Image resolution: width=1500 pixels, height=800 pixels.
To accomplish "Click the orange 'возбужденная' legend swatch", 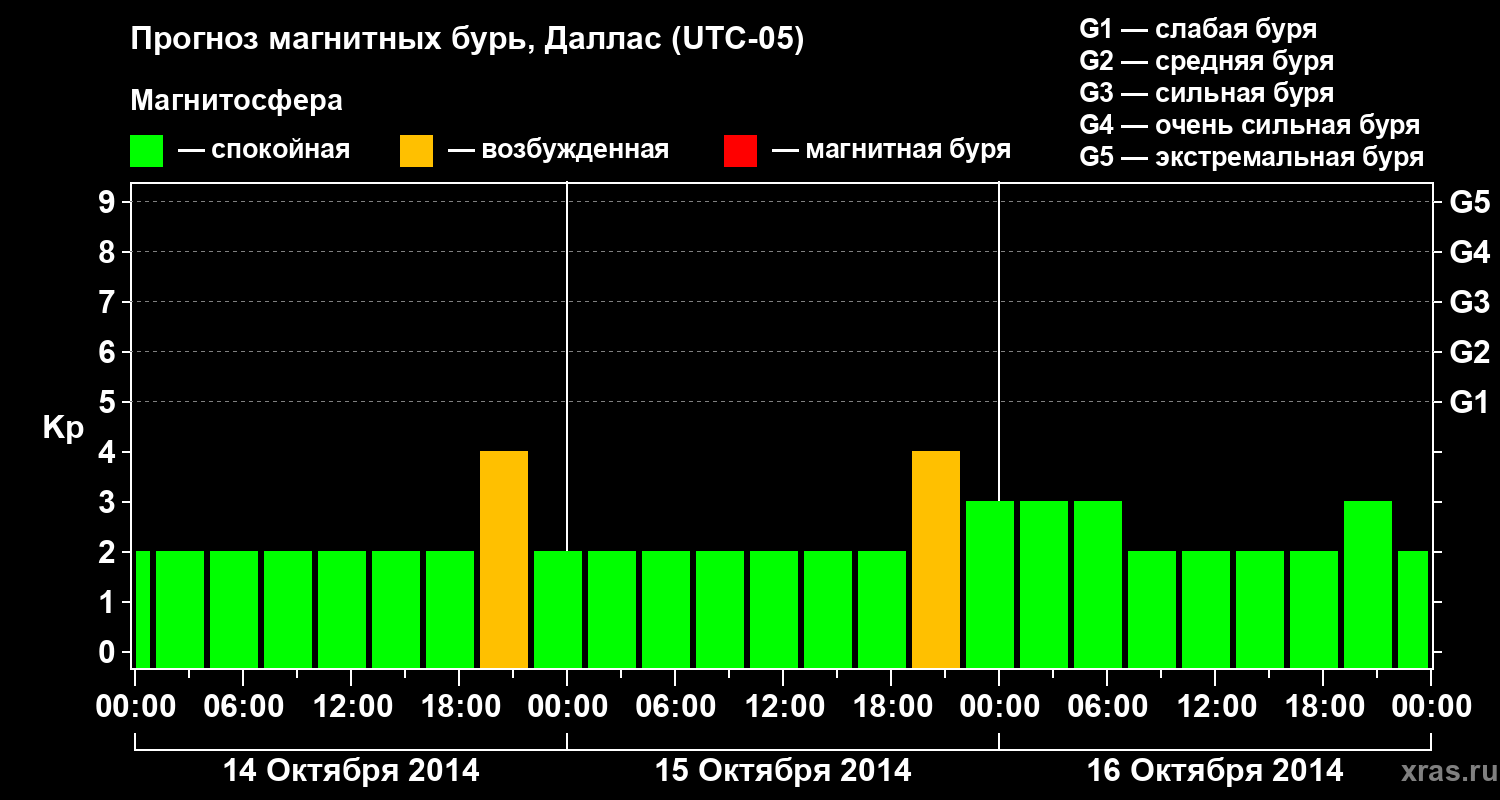I will point(417,151).
